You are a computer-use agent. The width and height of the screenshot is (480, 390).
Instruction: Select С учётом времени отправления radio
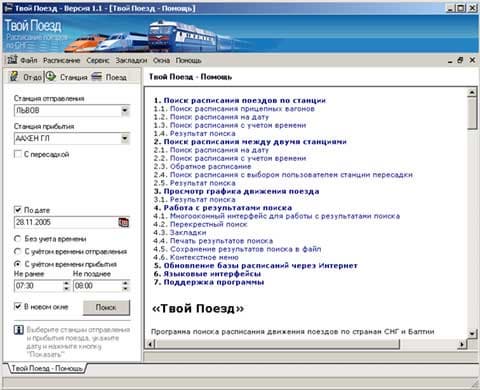[18, 251]
